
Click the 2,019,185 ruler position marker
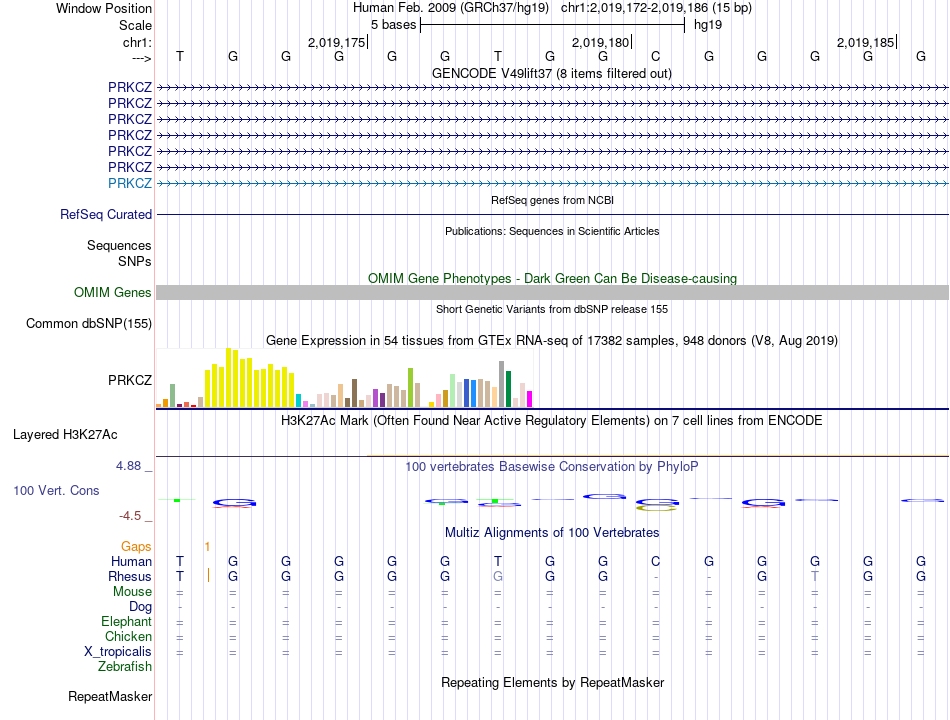[866, 42]
